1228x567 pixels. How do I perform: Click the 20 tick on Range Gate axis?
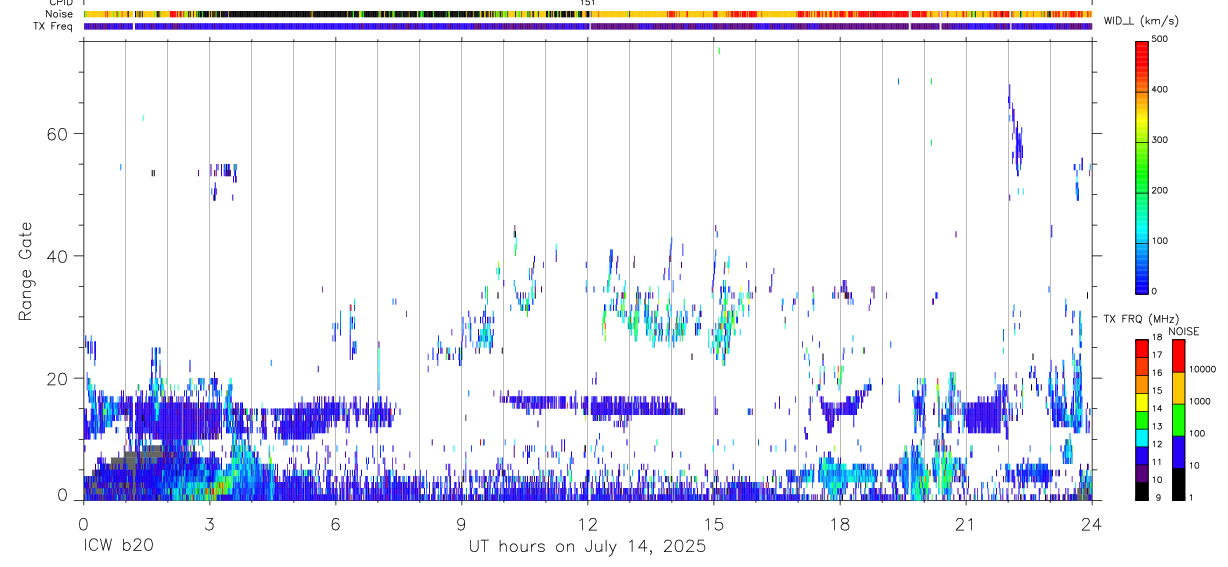(56, 378)
